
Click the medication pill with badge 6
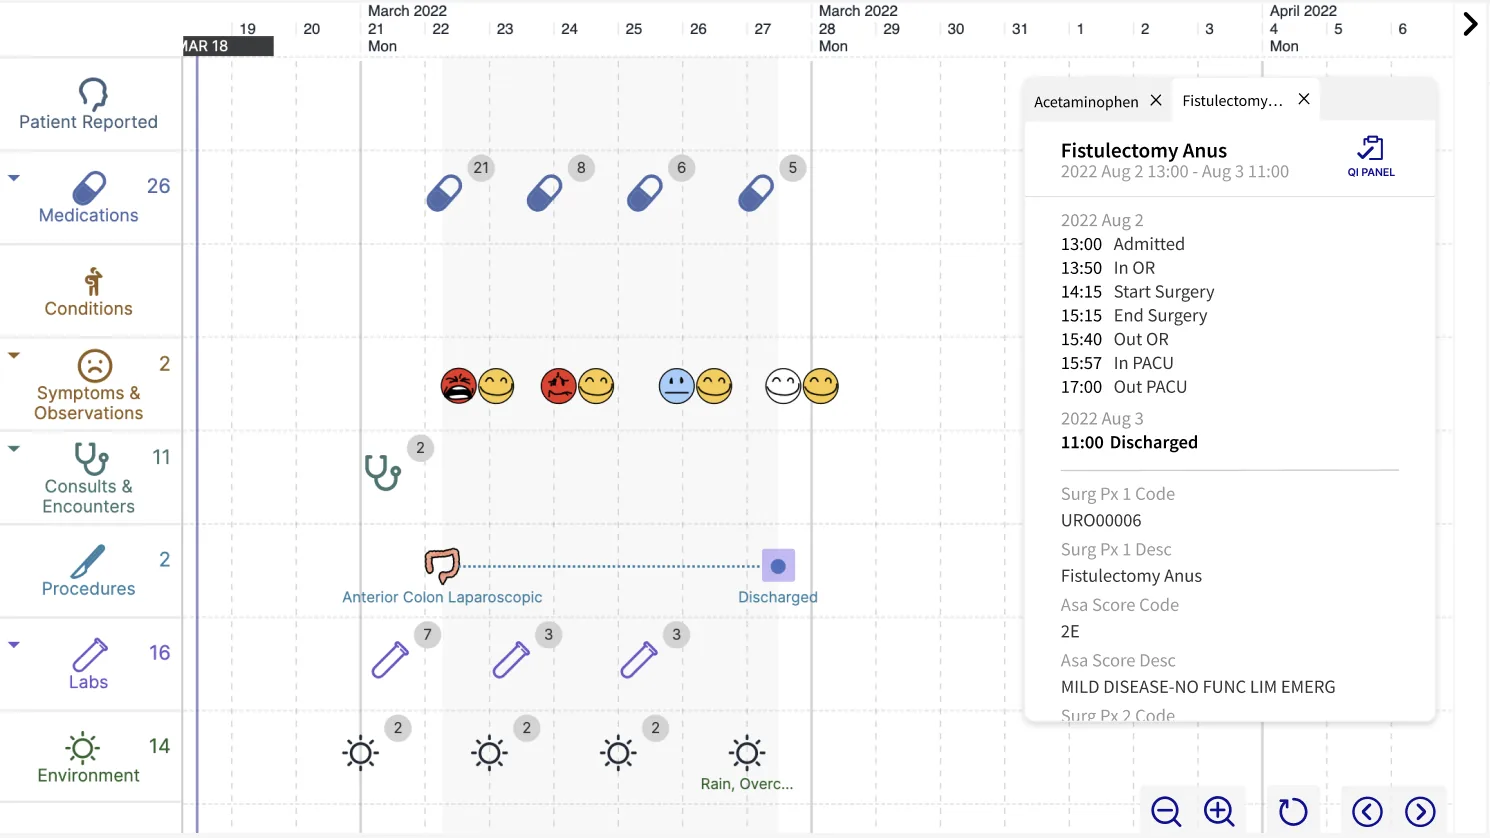click(x=645, y=193)
